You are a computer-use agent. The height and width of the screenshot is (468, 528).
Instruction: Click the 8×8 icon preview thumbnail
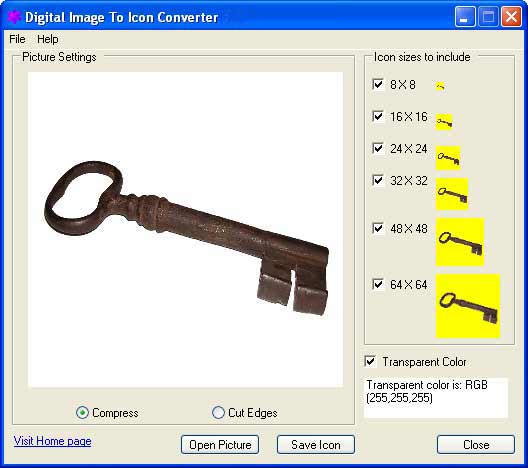click(440, 86)
